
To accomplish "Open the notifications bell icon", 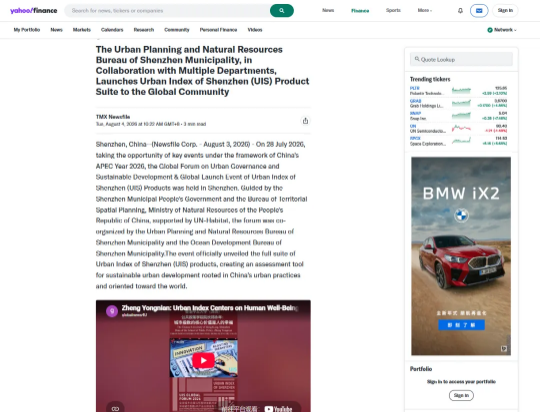I will point(460,11).
